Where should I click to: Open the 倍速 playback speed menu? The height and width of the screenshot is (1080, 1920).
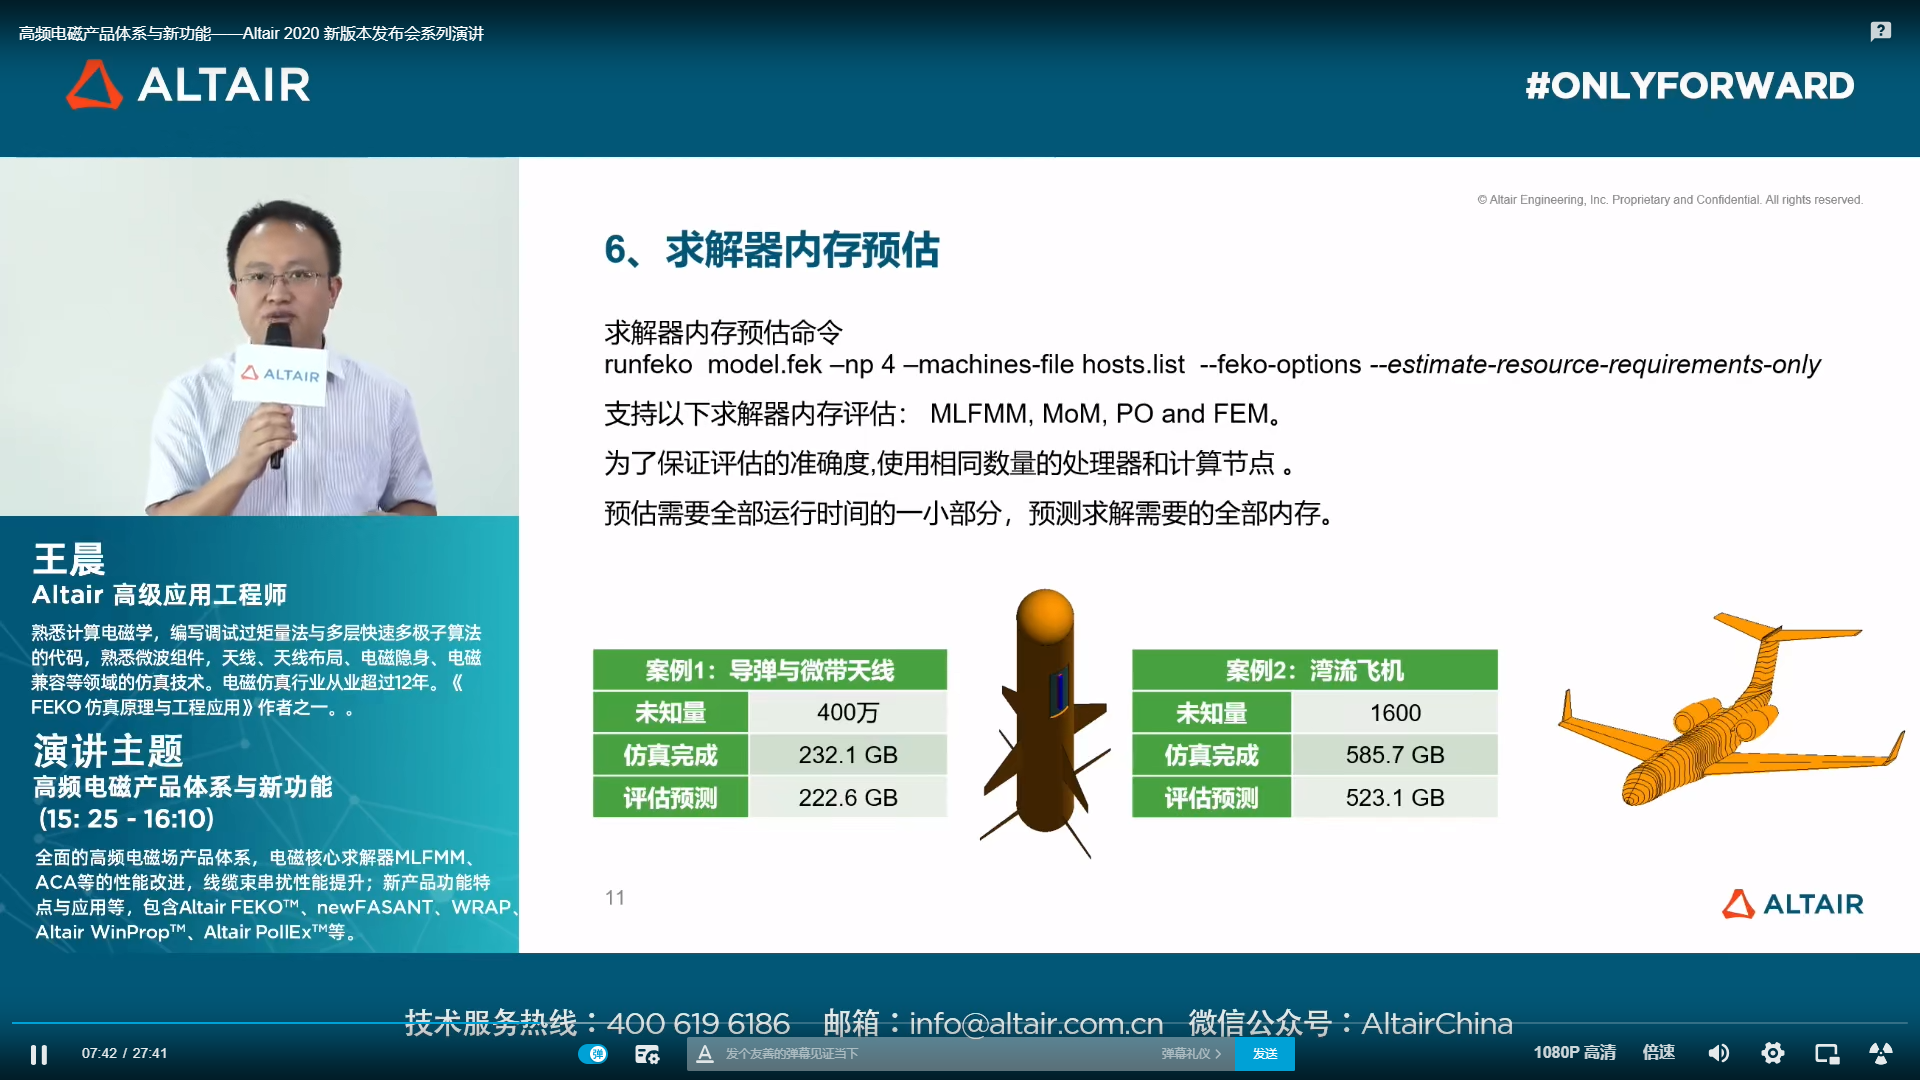[1659, 1053]
